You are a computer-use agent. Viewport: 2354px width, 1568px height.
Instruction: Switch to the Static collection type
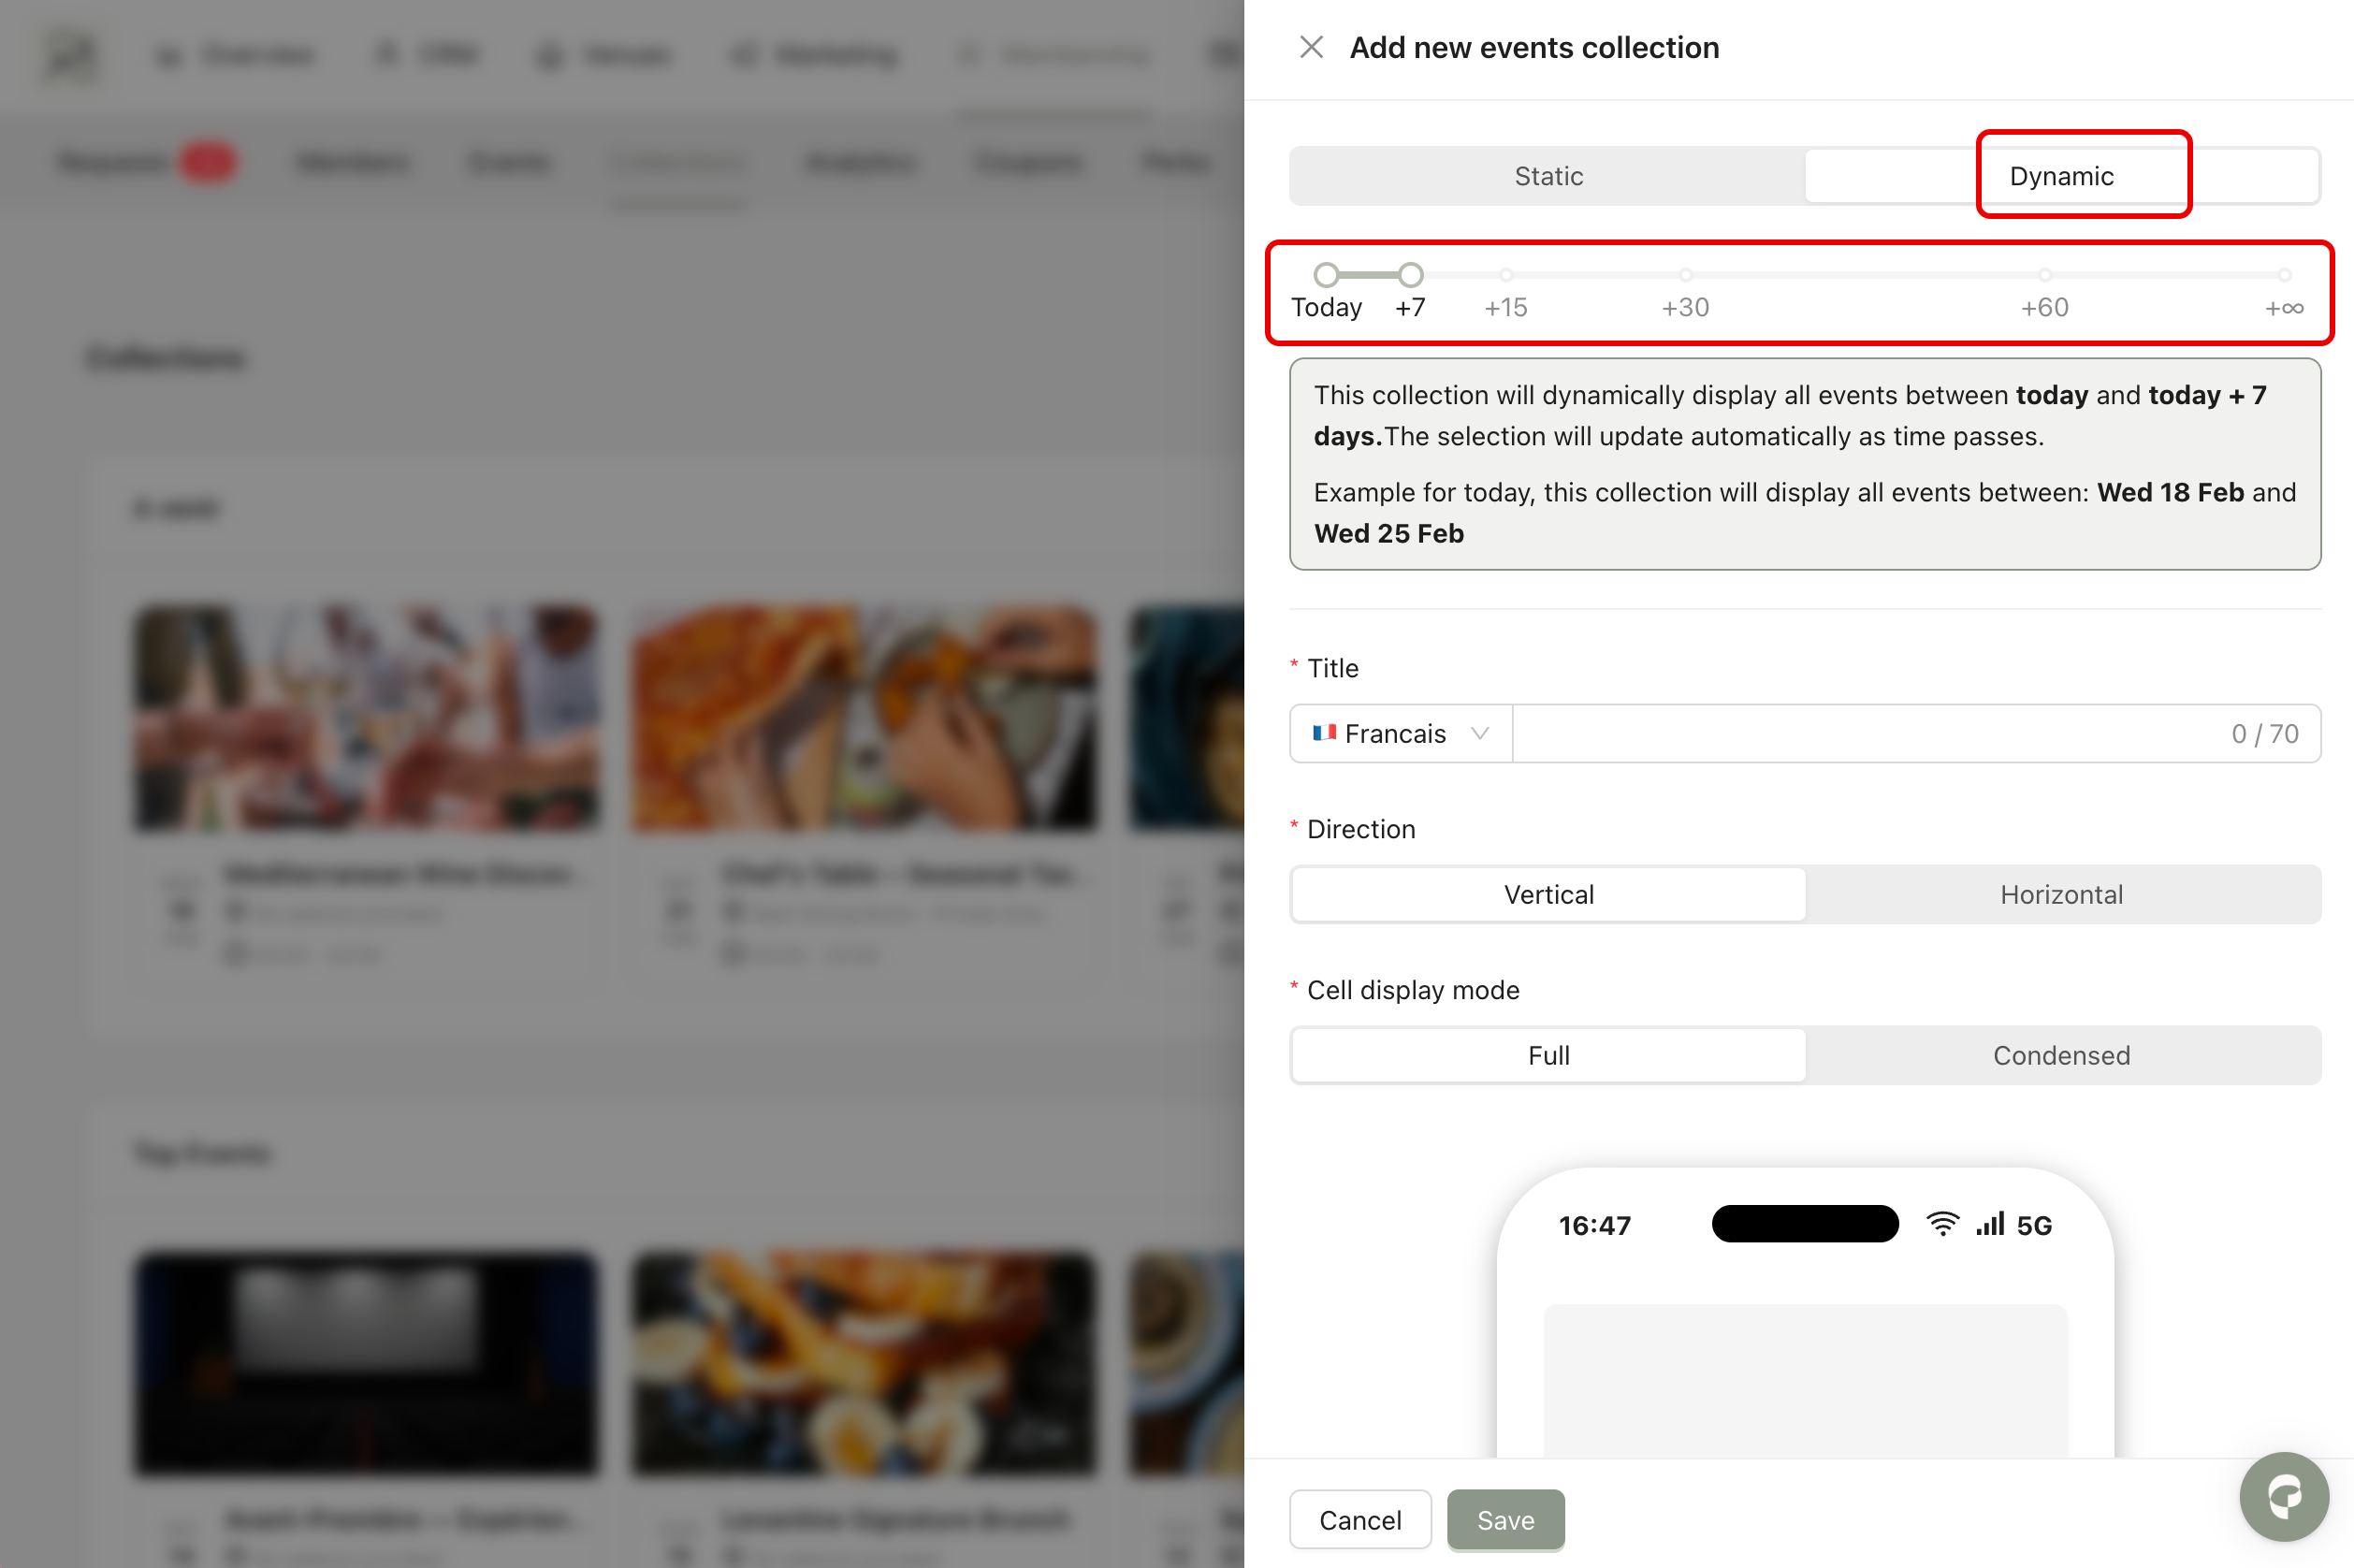tap(1548, 176)
